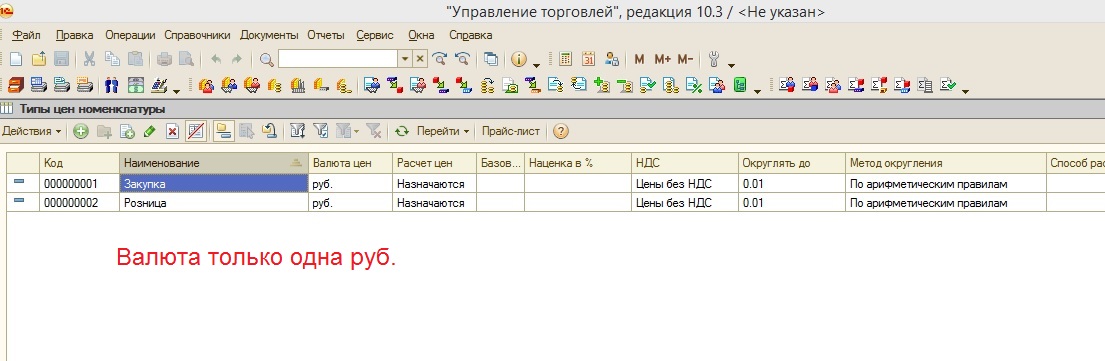1105x361 pixels.
Task: Open the Отчеты menu
Action: (326, 35)
